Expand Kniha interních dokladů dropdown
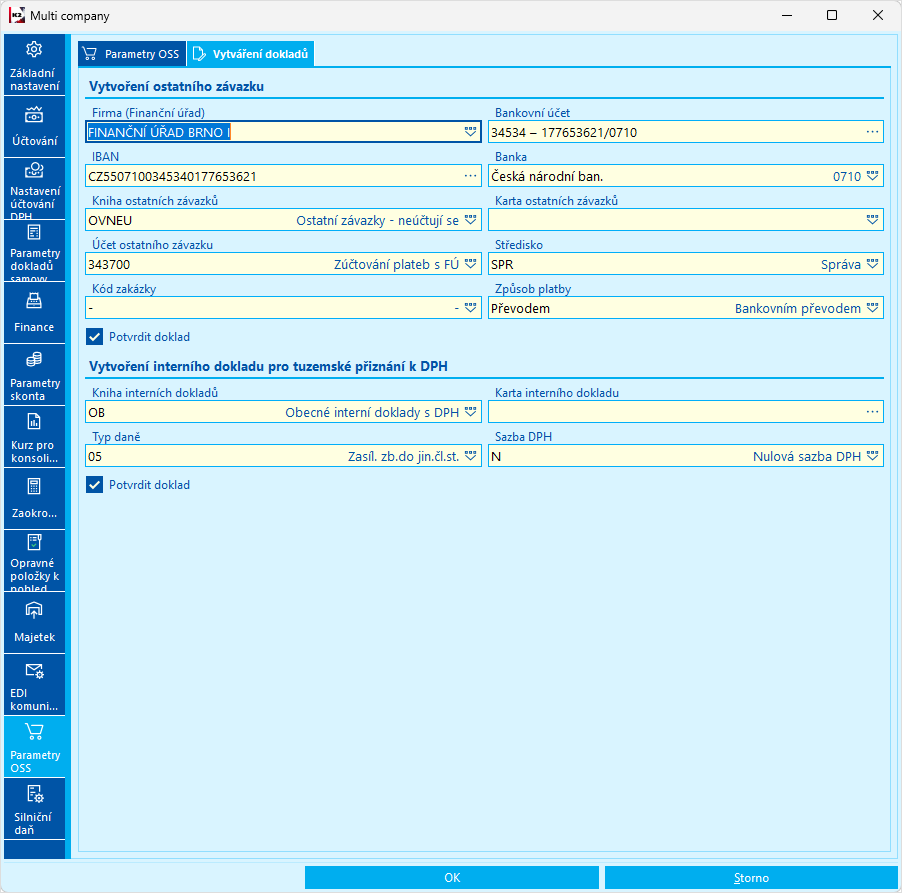Viewport: 902px width, 893px height. click(x=471, y=412)
